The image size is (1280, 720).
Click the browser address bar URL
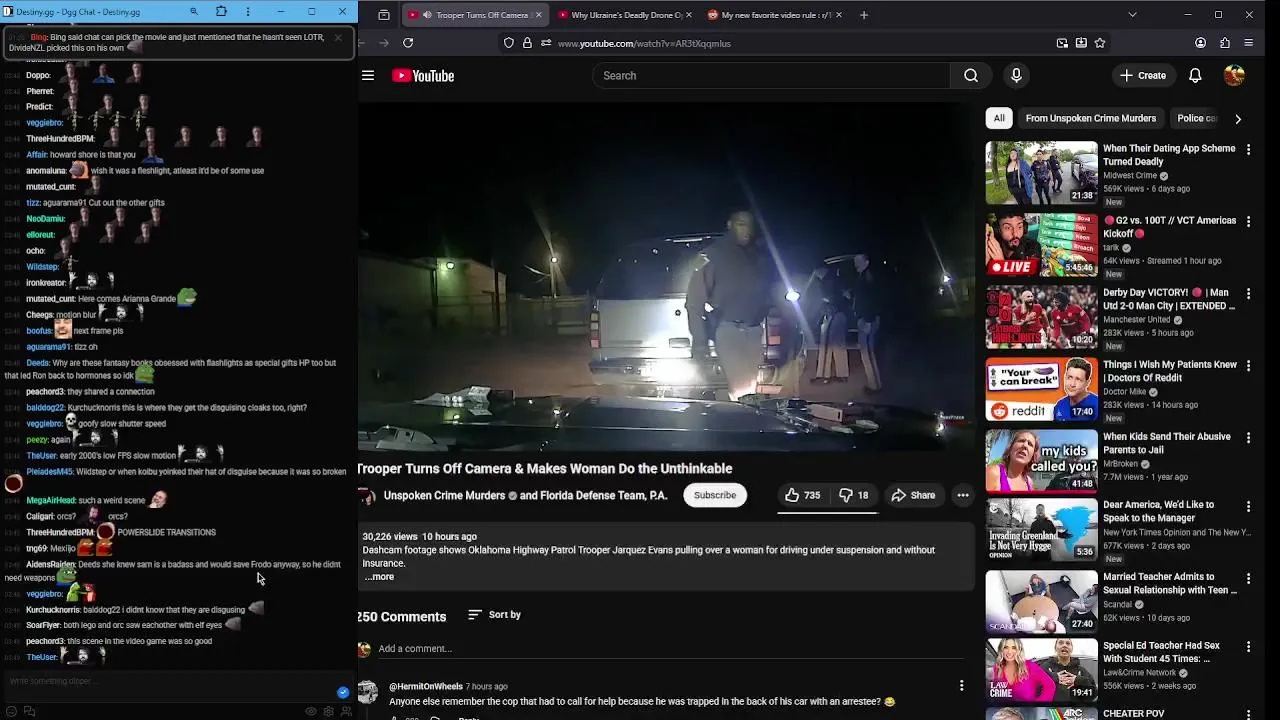point(644,43)
